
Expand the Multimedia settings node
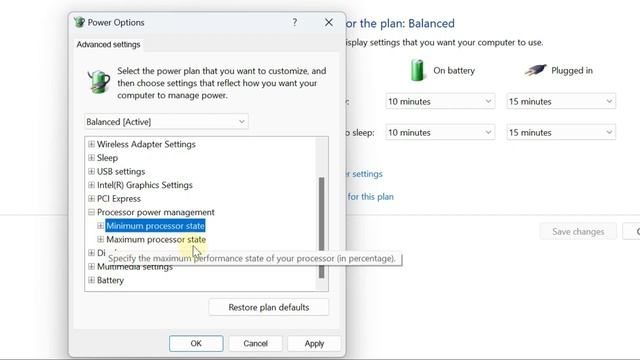[91, 267]
